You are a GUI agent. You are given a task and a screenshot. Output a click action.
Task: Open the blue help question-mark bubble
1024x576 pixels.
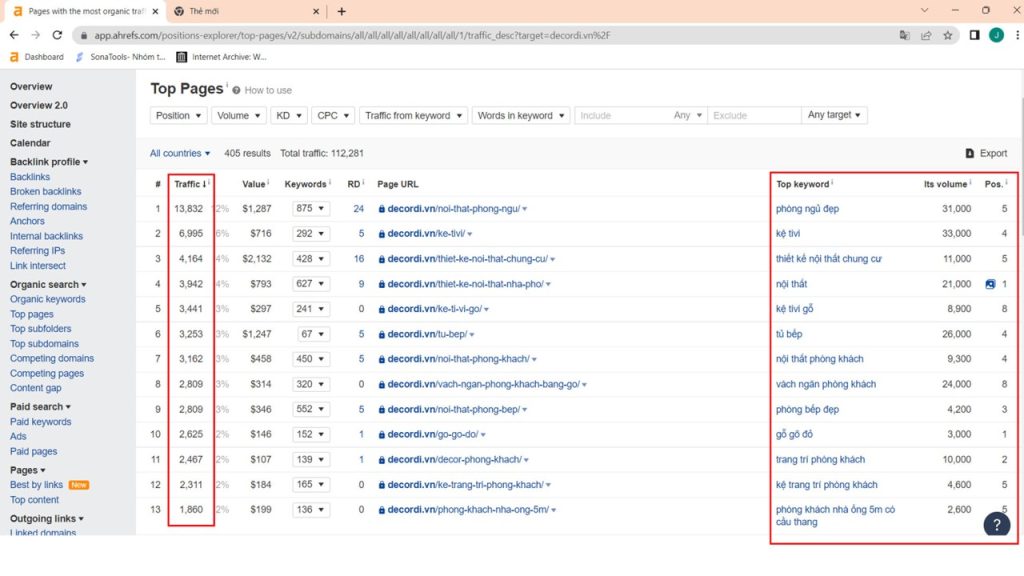(x=997, y=524)
